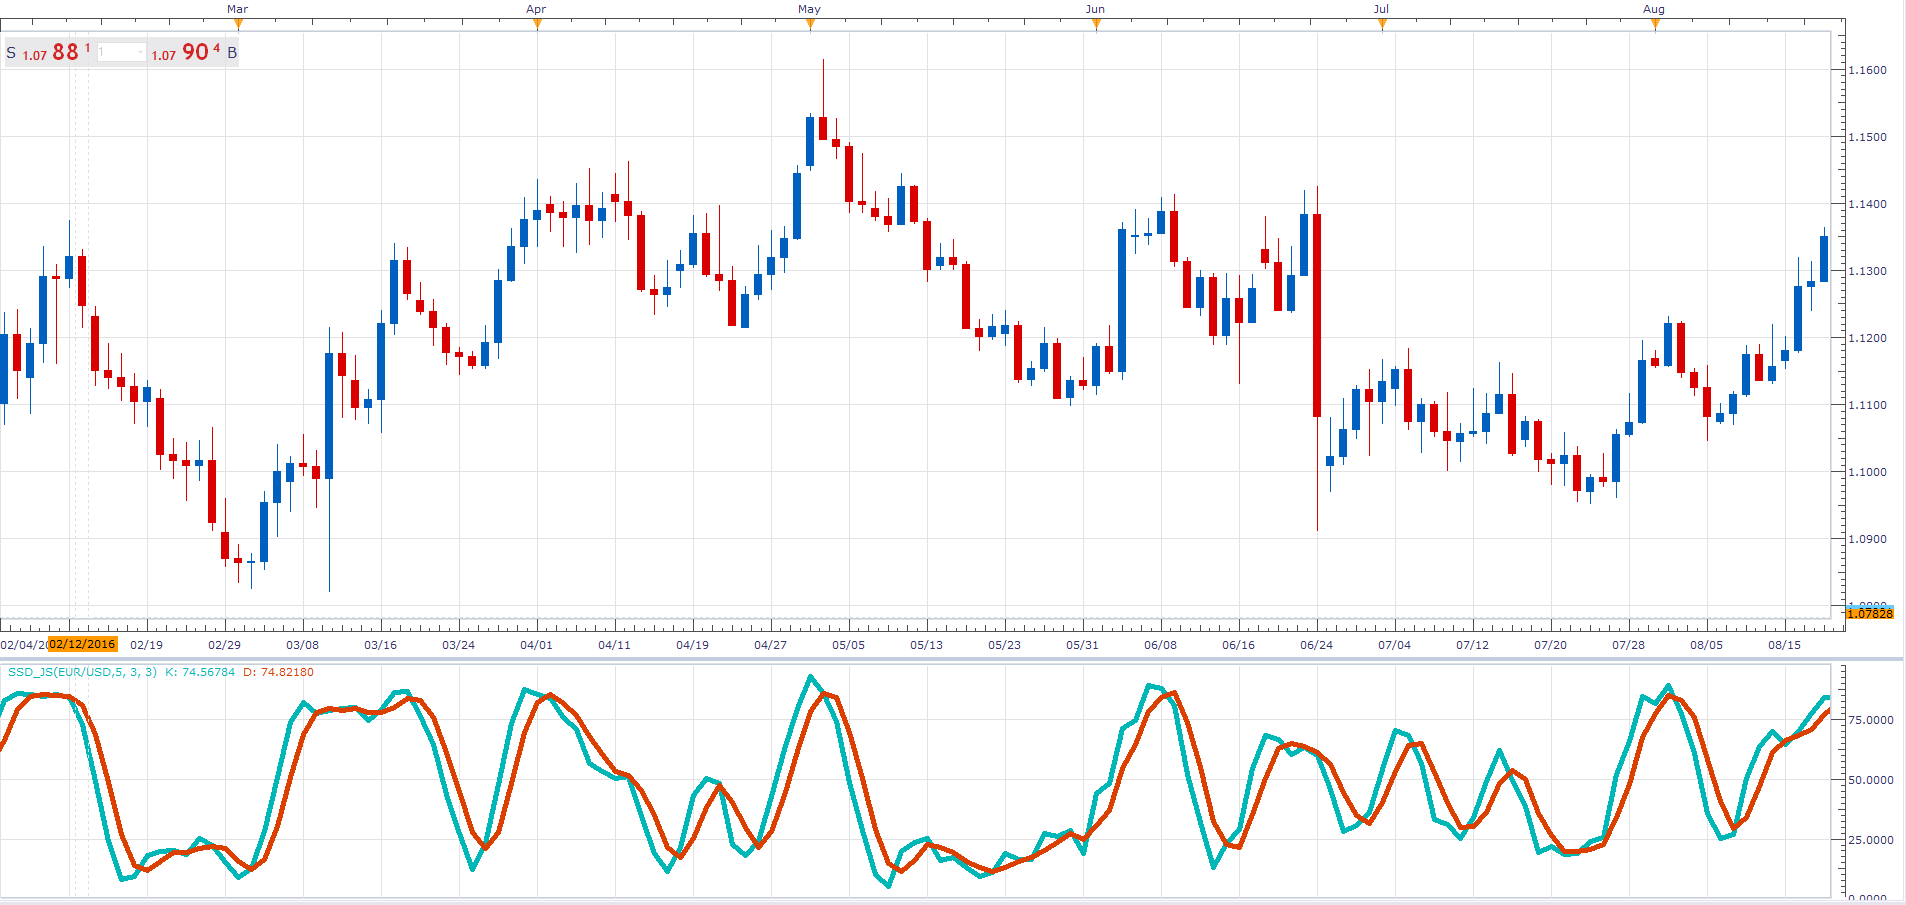
Task: Click the 04/19 date axis label
Action: 693,645
